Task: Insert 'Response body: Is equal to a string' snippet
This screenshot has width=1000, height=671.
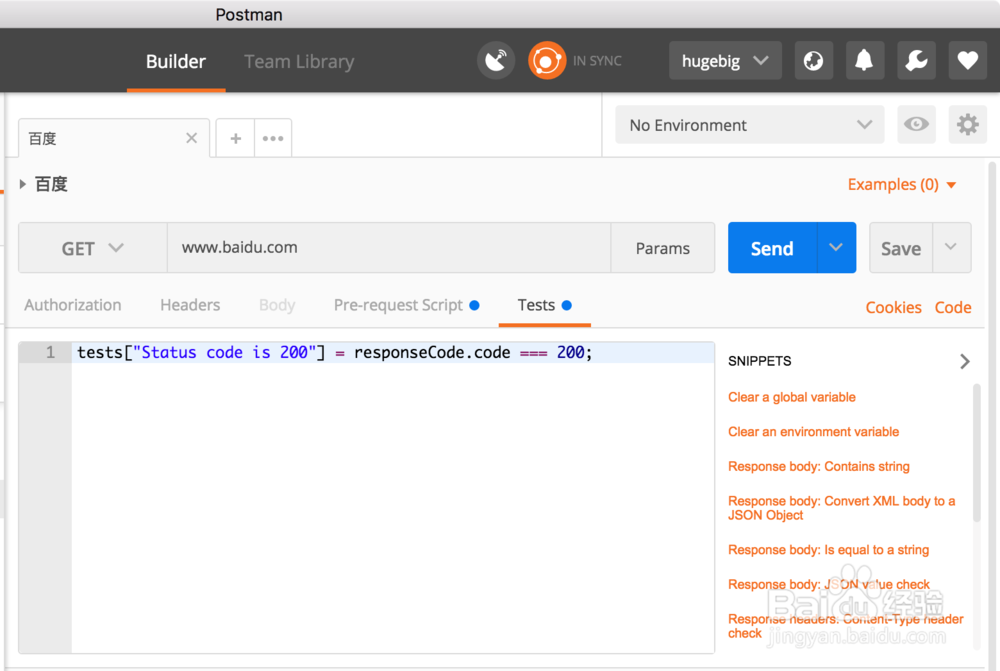Action: 828,550
